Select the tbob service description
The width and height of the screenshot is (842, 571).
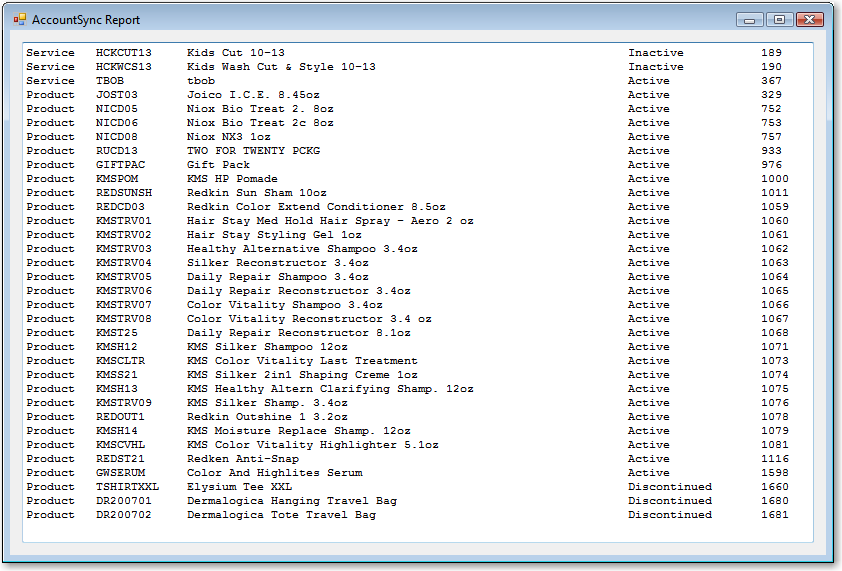coord(200,81)
